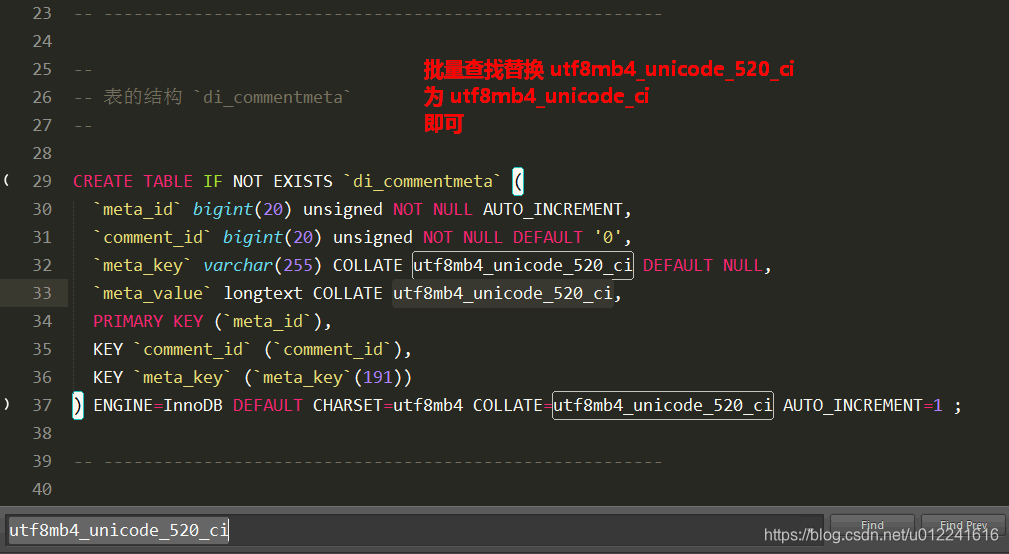Click CHARSET on line 37

coord(347,405)
